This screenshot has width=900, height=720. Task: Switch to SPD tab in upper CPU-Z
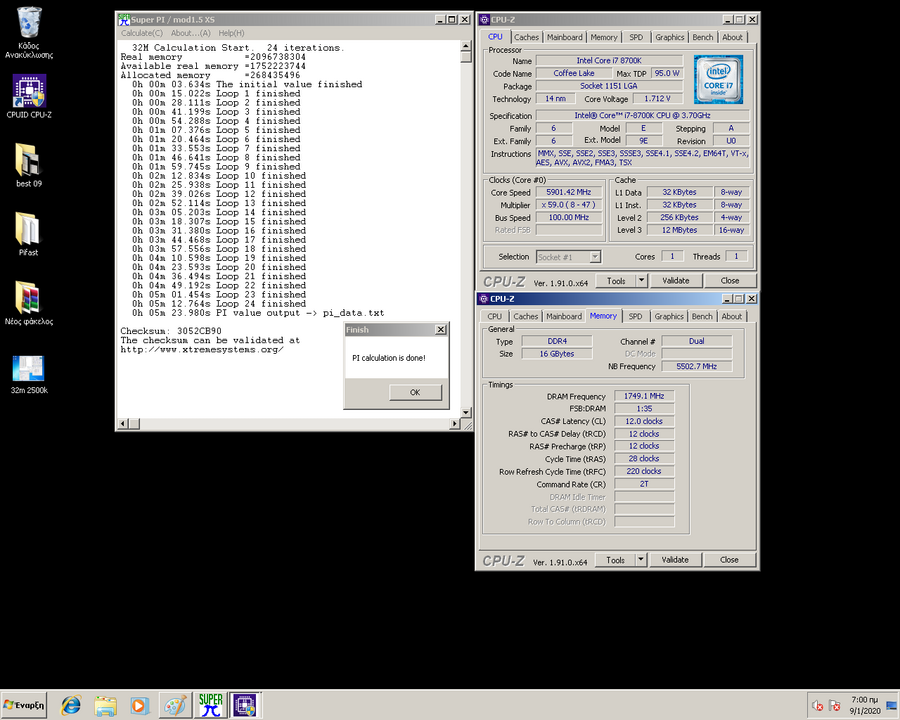tap(636, 37)
